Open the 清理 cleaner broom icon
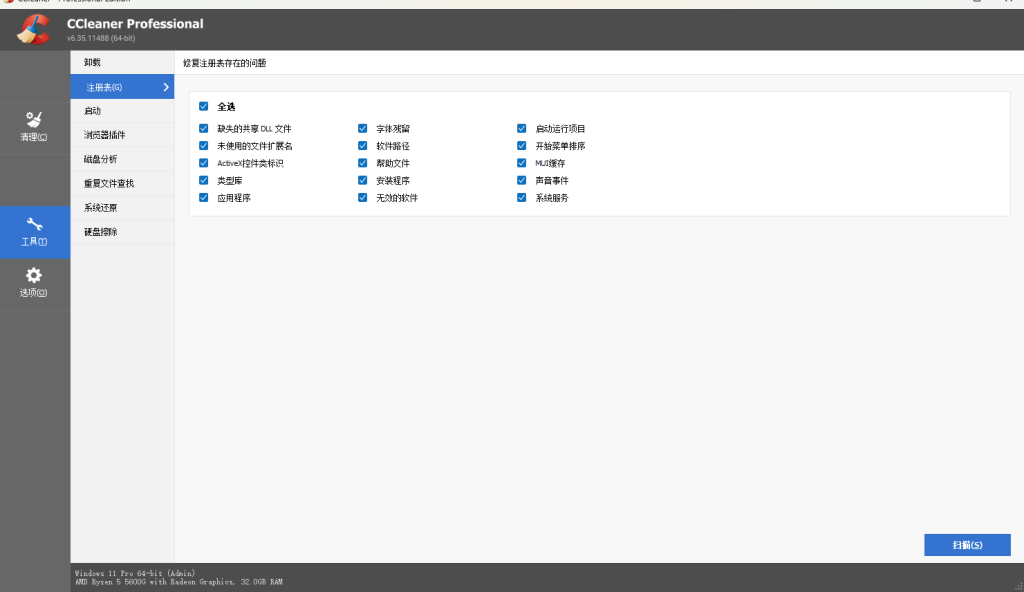Screen dimensions: 1024x592 click(34, 120)
